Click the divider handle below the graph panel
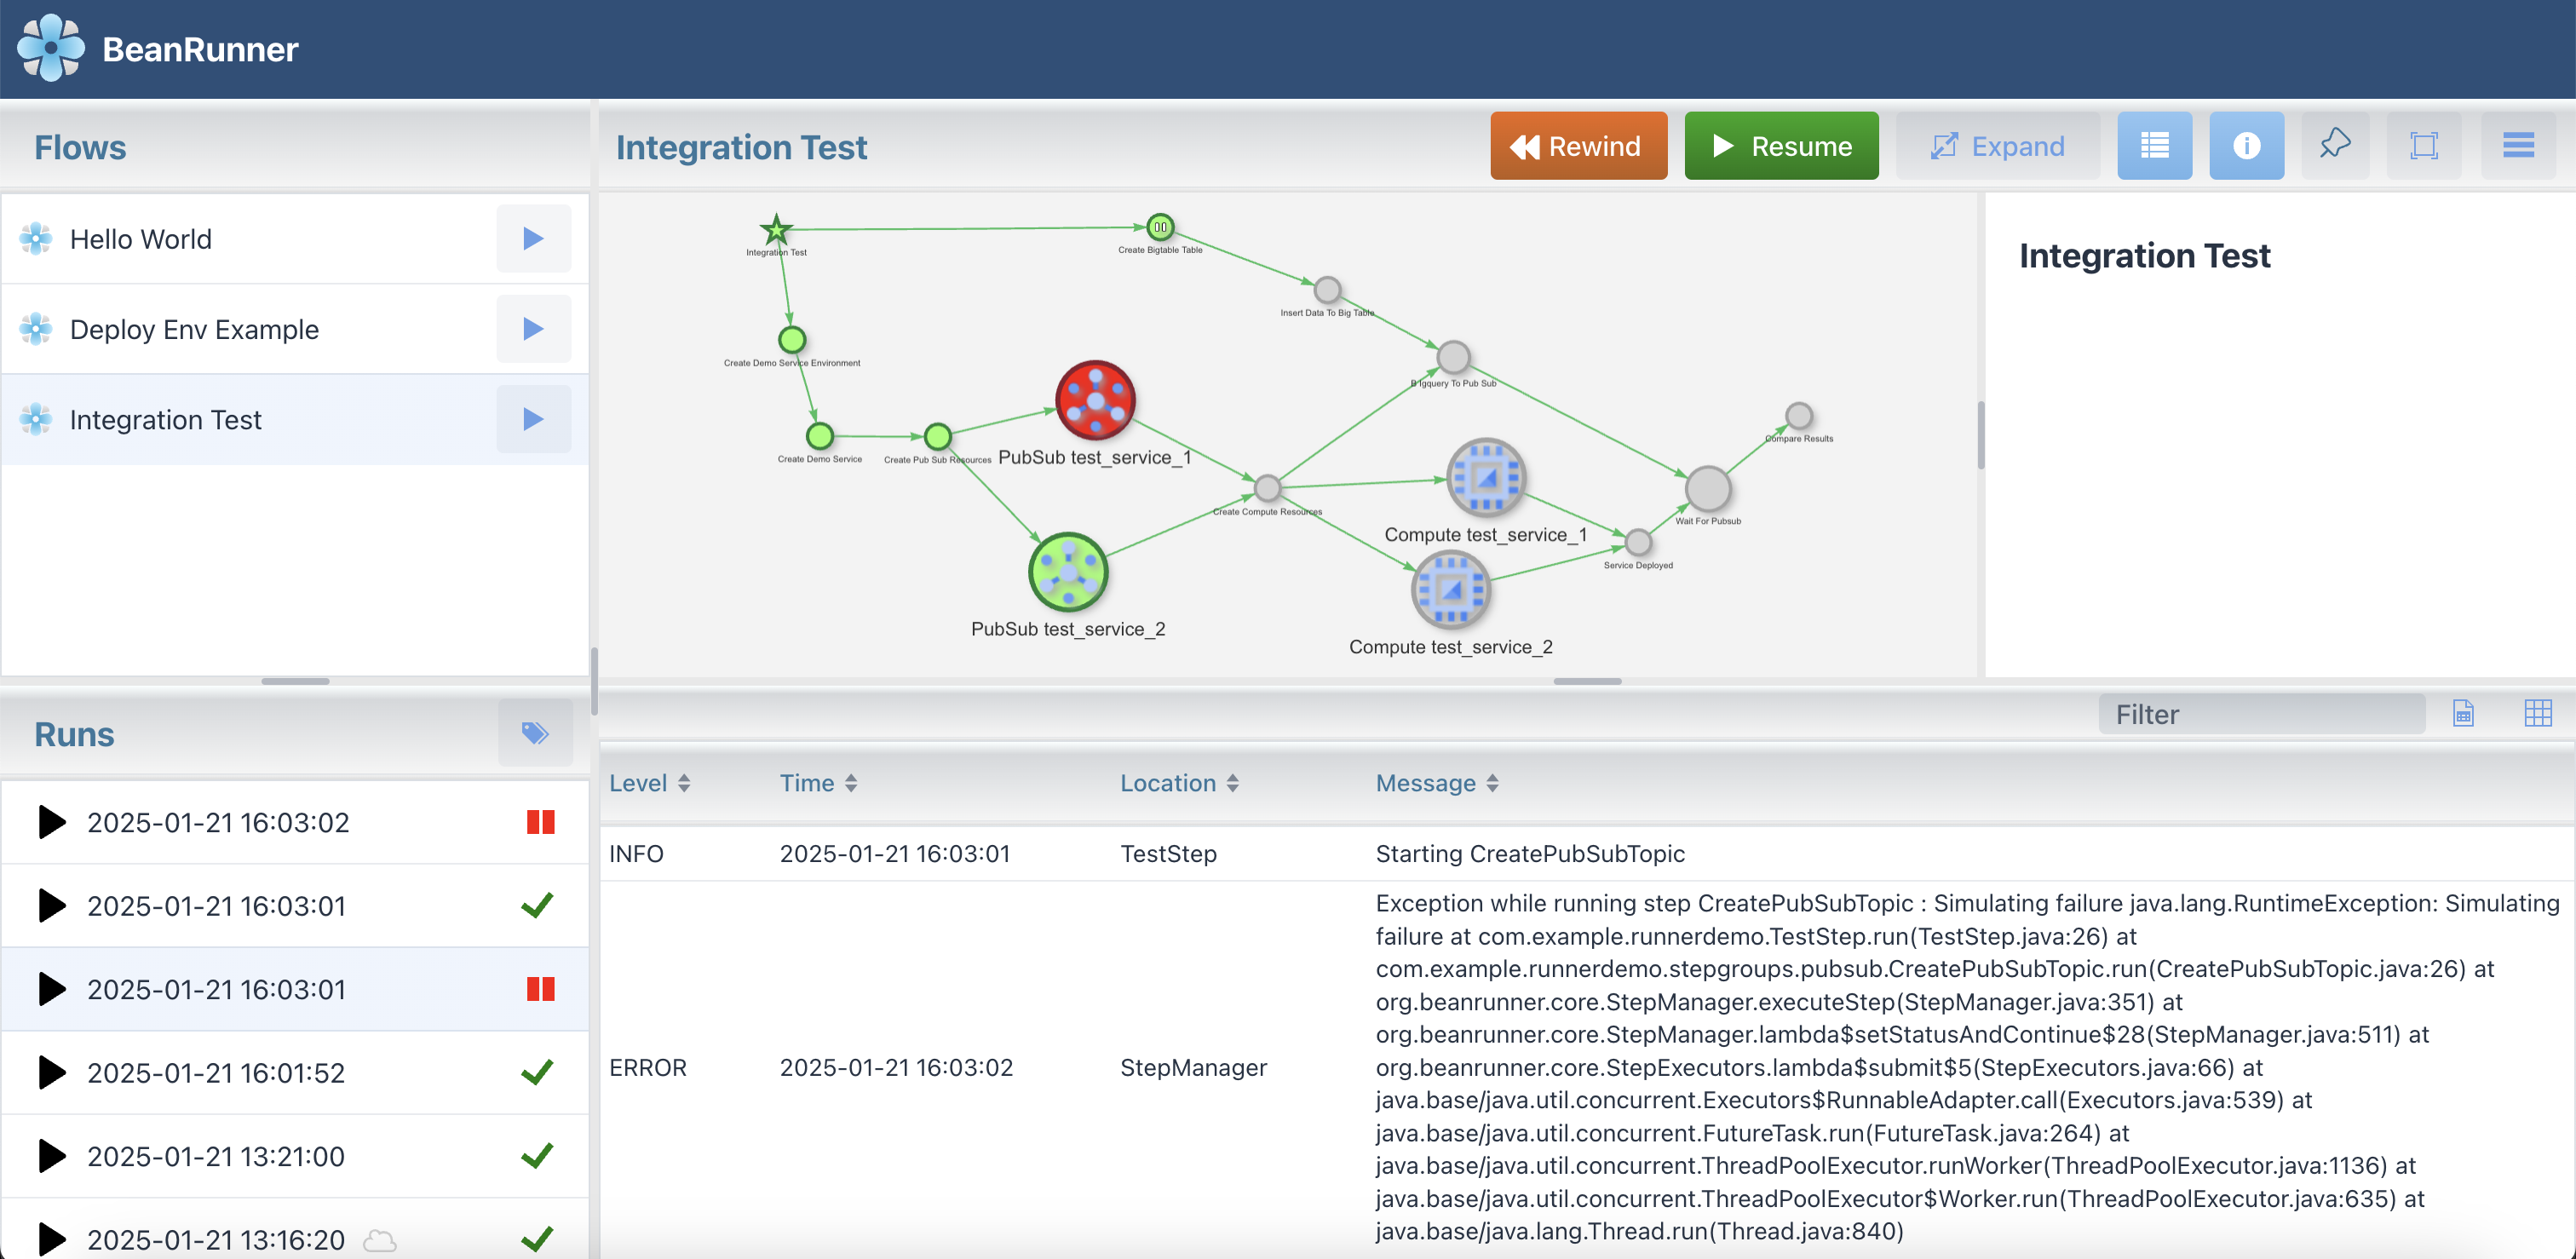The width and height of the screenshot is (2576, 1259). pyautogui.click(x=1587, y=681)
